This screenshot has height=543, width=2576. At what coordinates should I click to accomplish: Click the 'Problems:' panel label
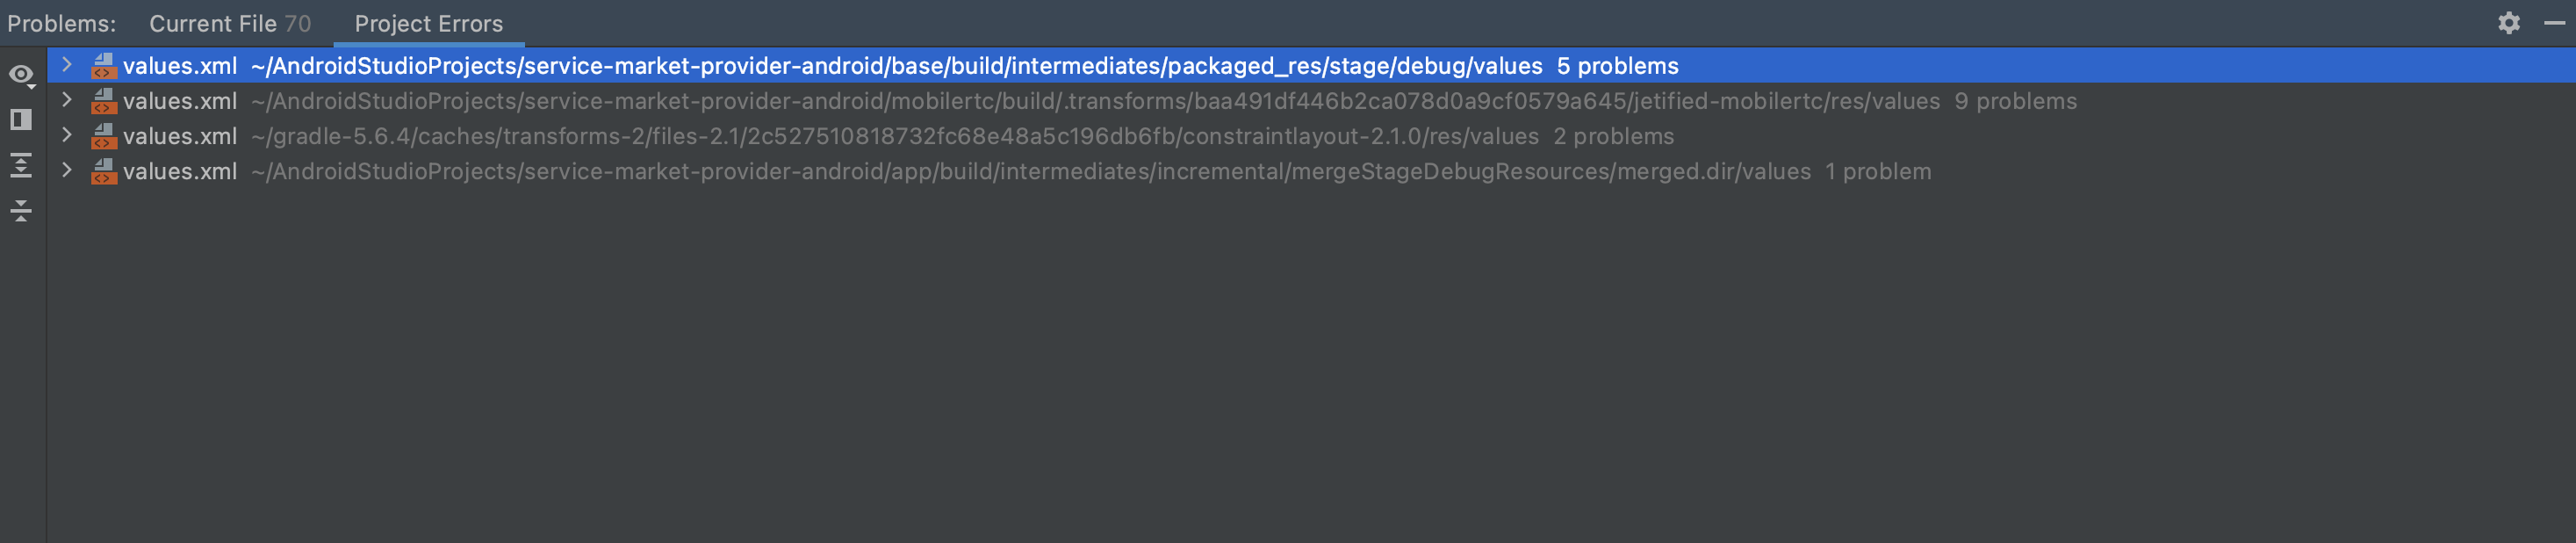[x=61, y=23]
